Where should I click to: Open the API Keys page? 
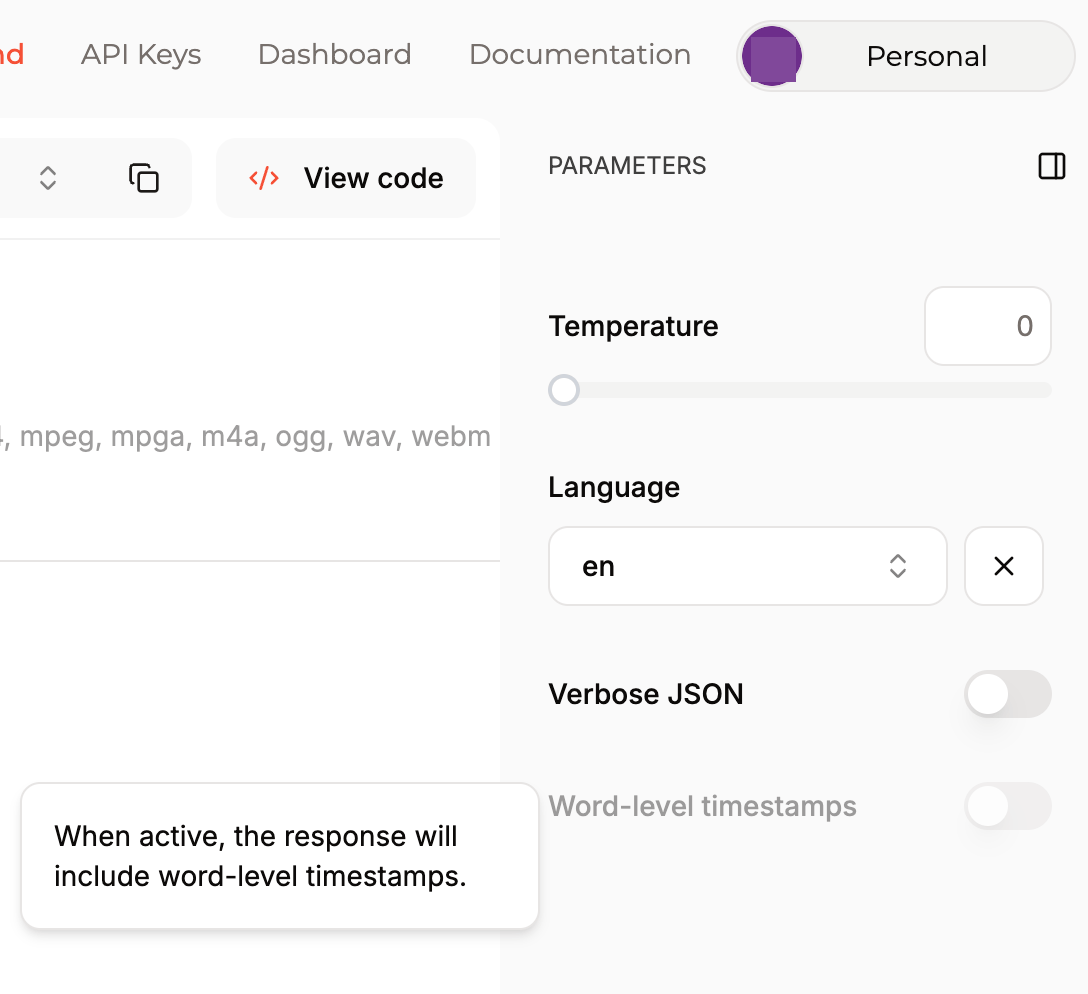(141, 54)
